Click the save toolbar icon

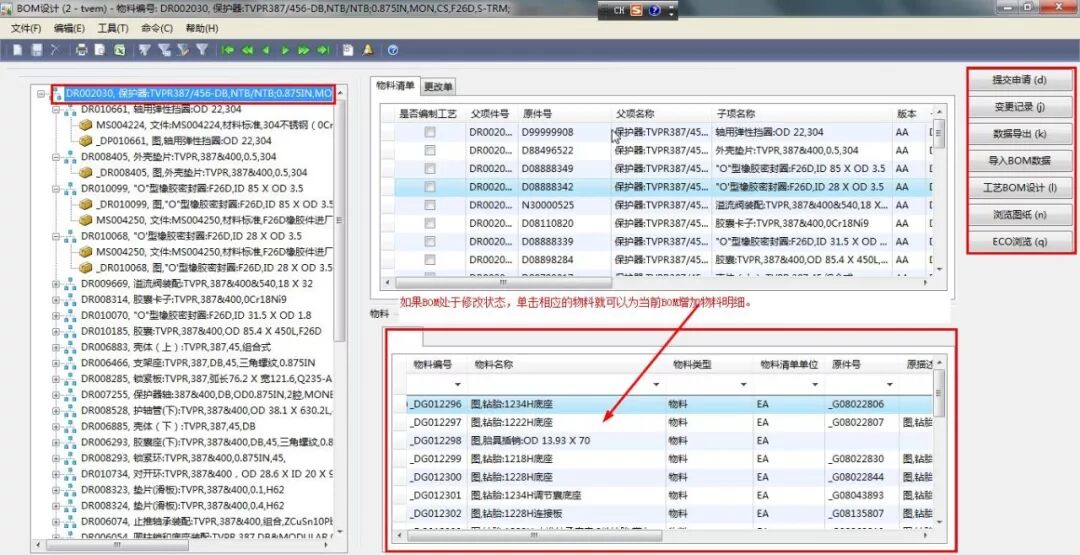coord(37,50)
